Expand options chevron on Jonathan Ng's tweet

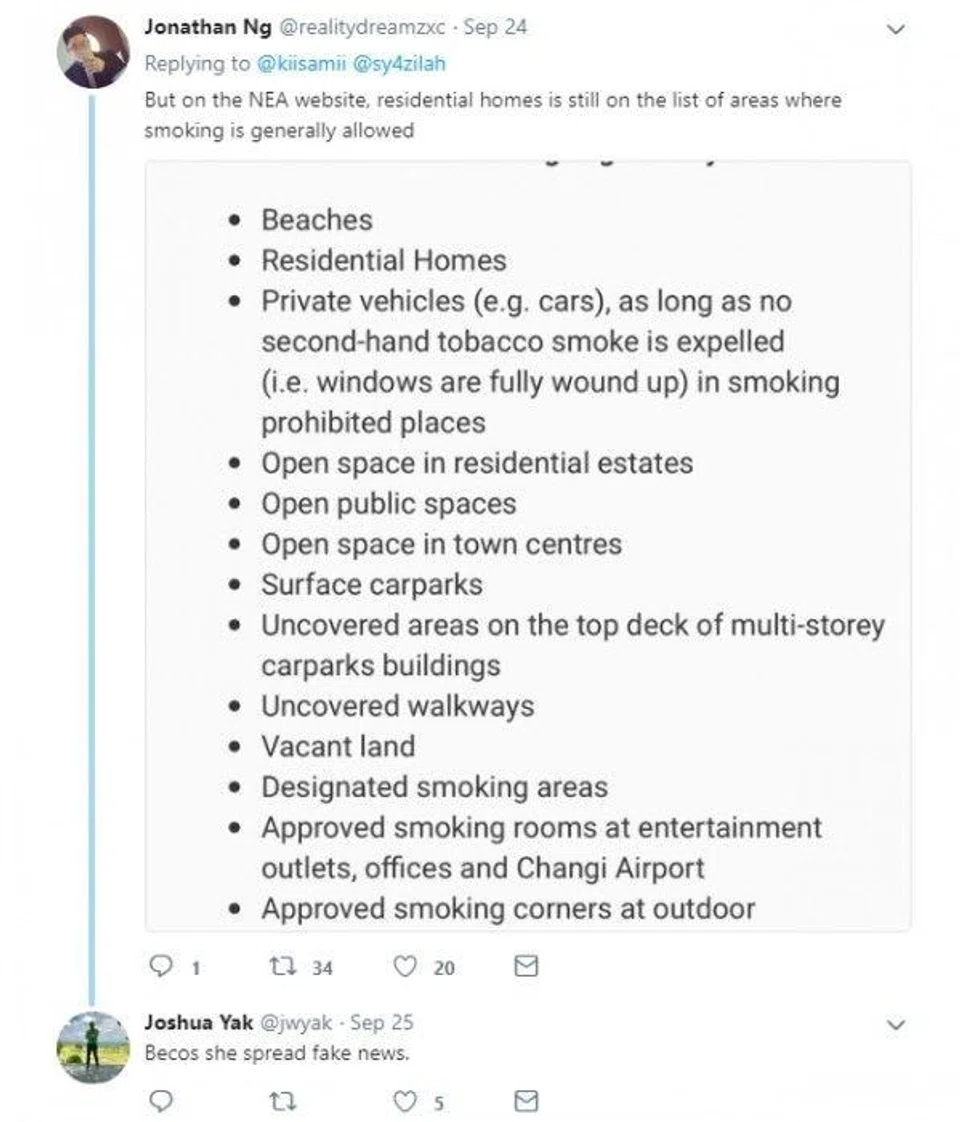897,30
